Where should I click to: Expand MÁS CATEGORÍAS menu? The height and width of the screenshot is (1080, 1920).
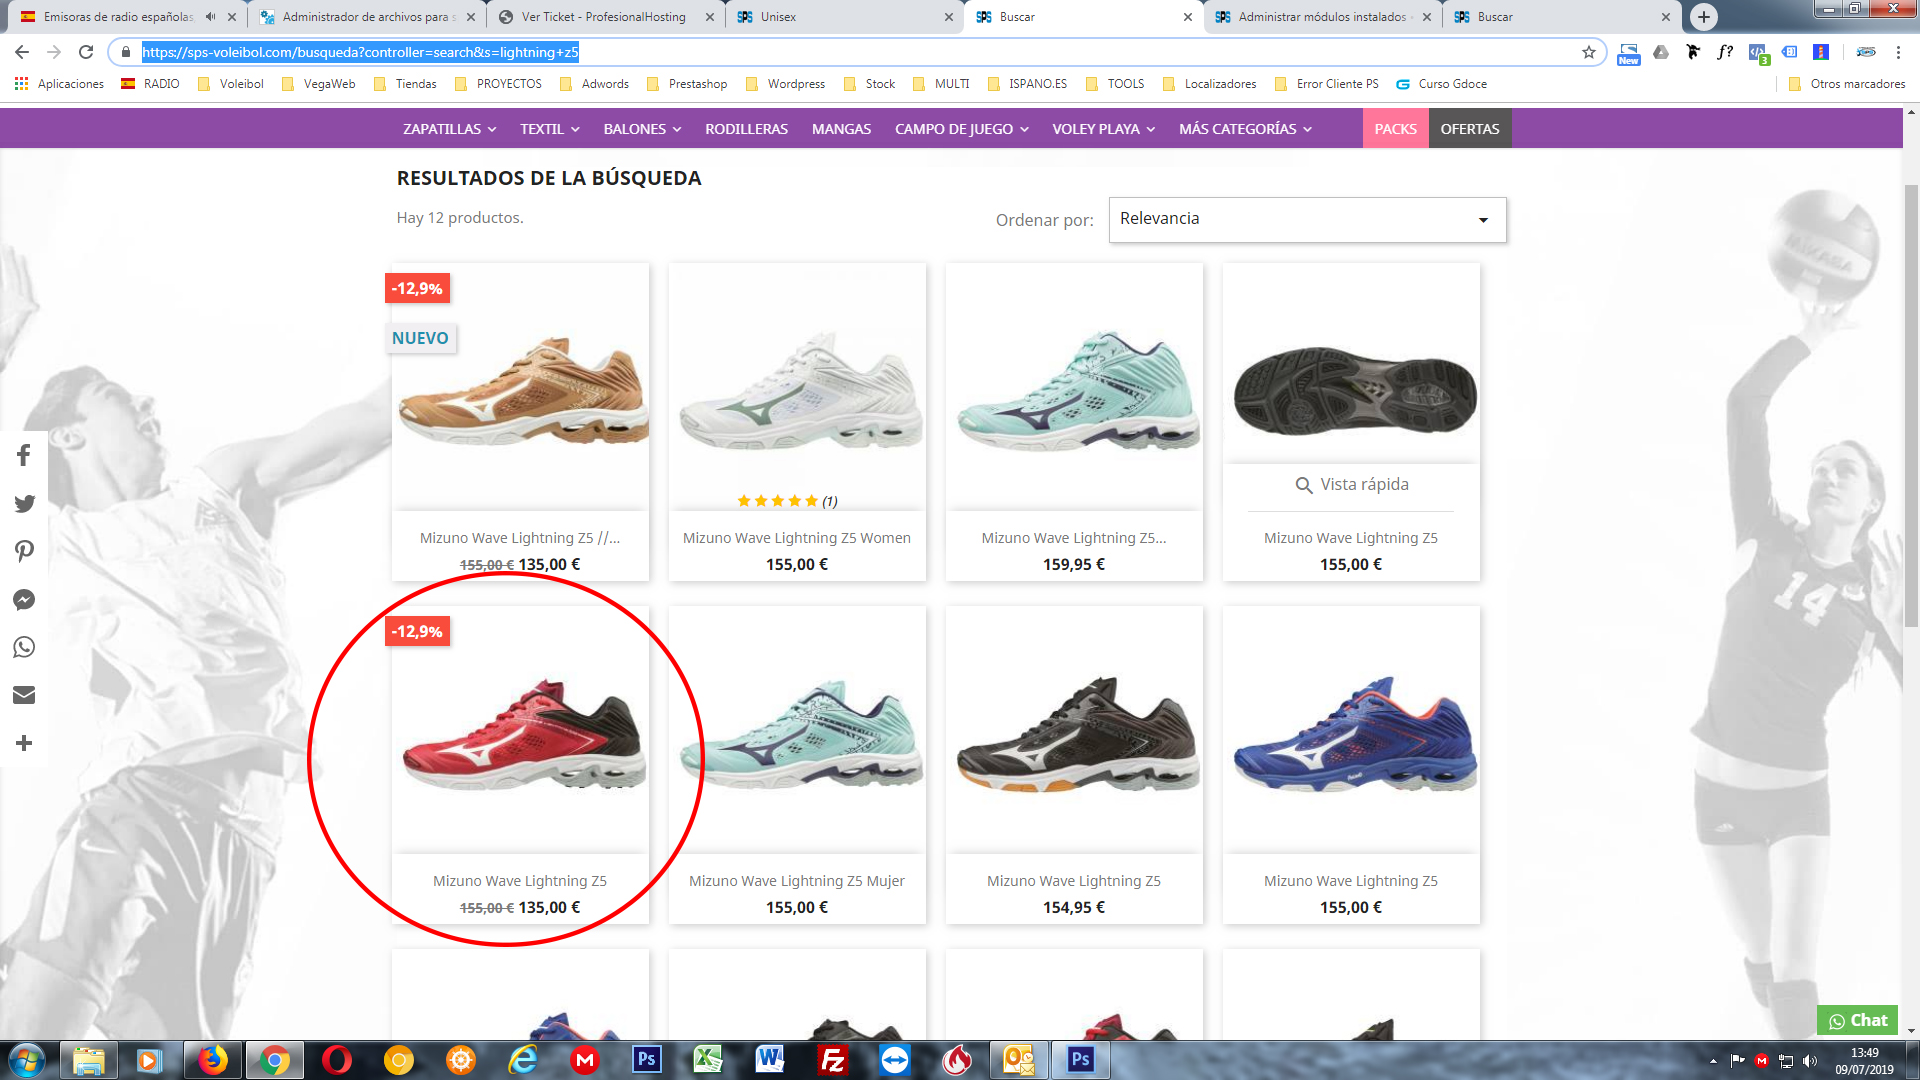(x=1245, y=129)
